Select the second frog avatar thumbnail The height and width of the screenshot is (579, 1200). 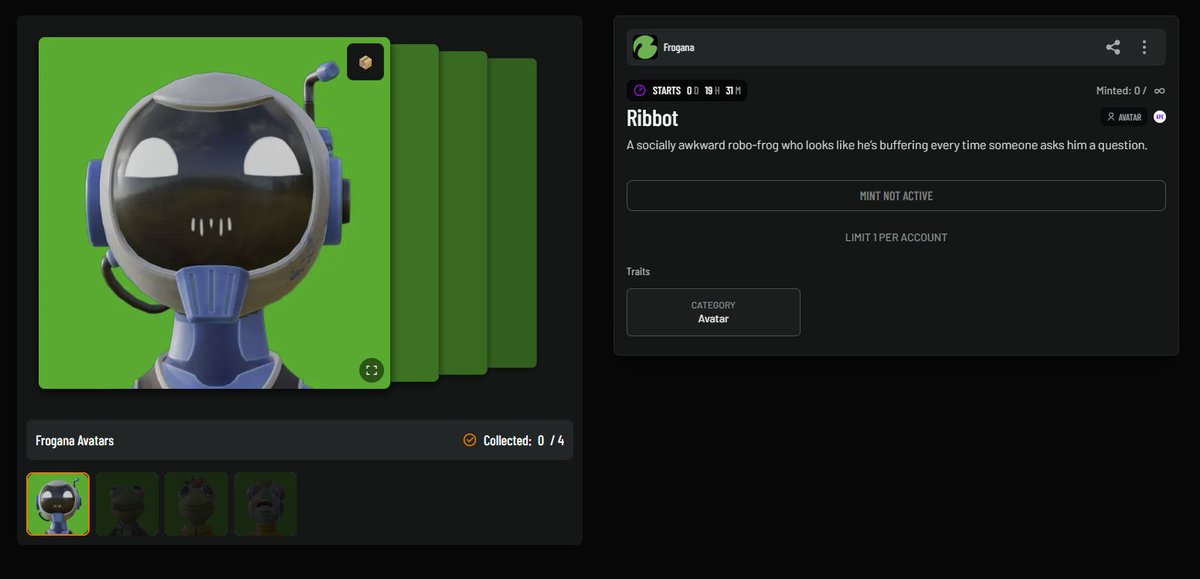pyautogui.click(x=127, y=504)
